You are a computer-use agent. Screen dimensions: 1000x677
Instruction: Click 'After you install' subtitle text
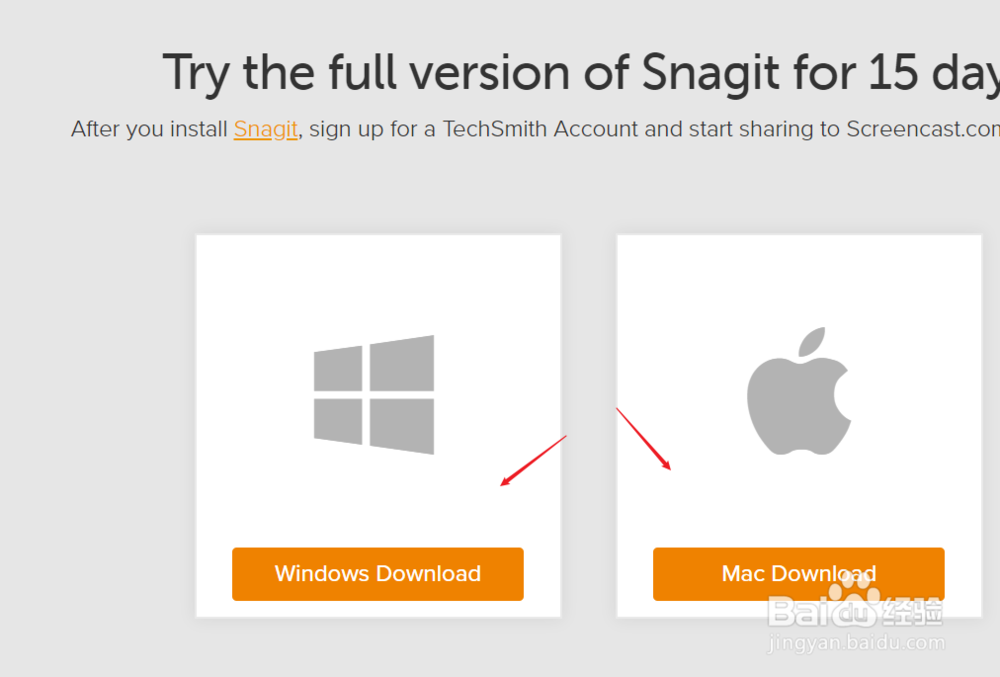149,129
